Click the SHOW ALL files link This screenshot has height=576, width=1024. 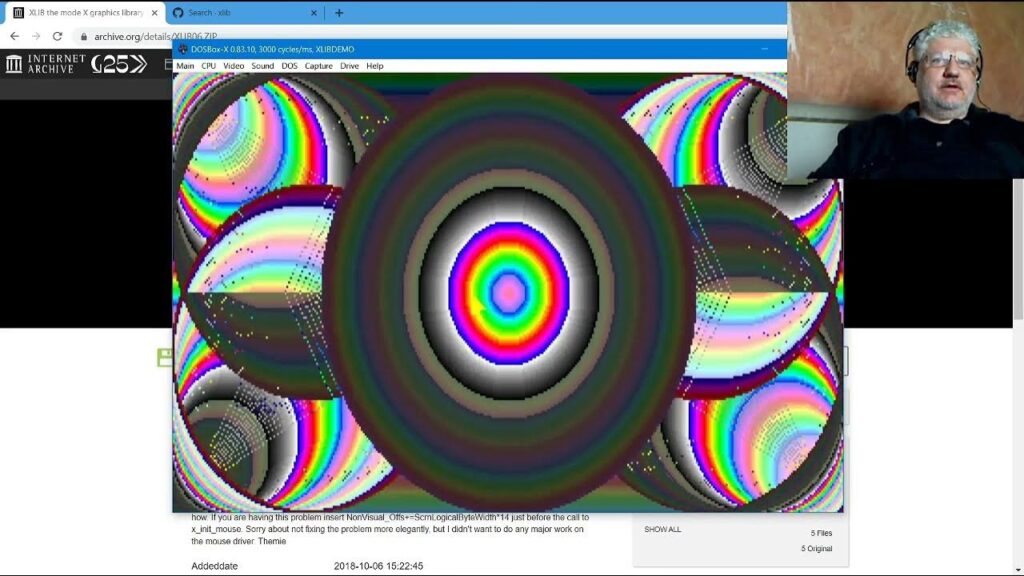662,529
